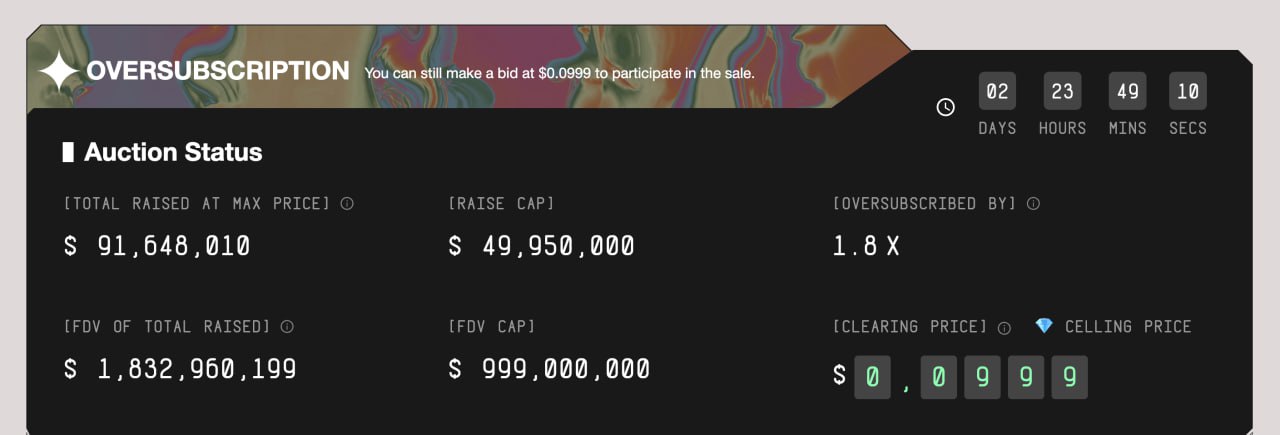Select the FDV cap value $999,000,000
This screenshot has width=1280, height=435.
click(x=549, y=369)
